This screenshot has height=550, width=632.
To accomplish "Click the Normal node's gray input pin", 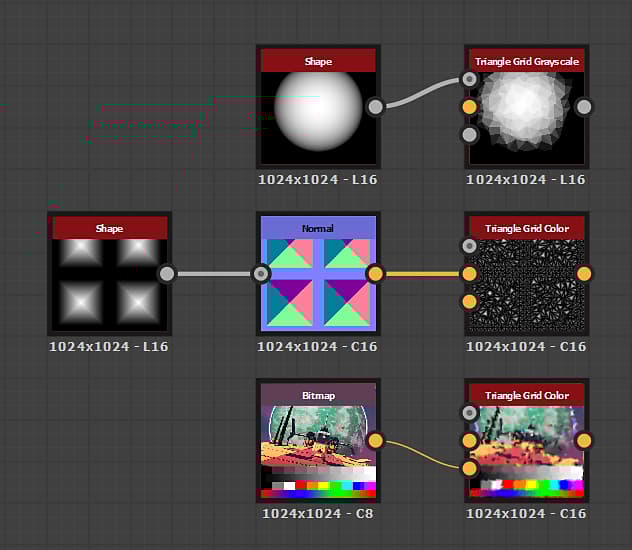I will 261,274.
